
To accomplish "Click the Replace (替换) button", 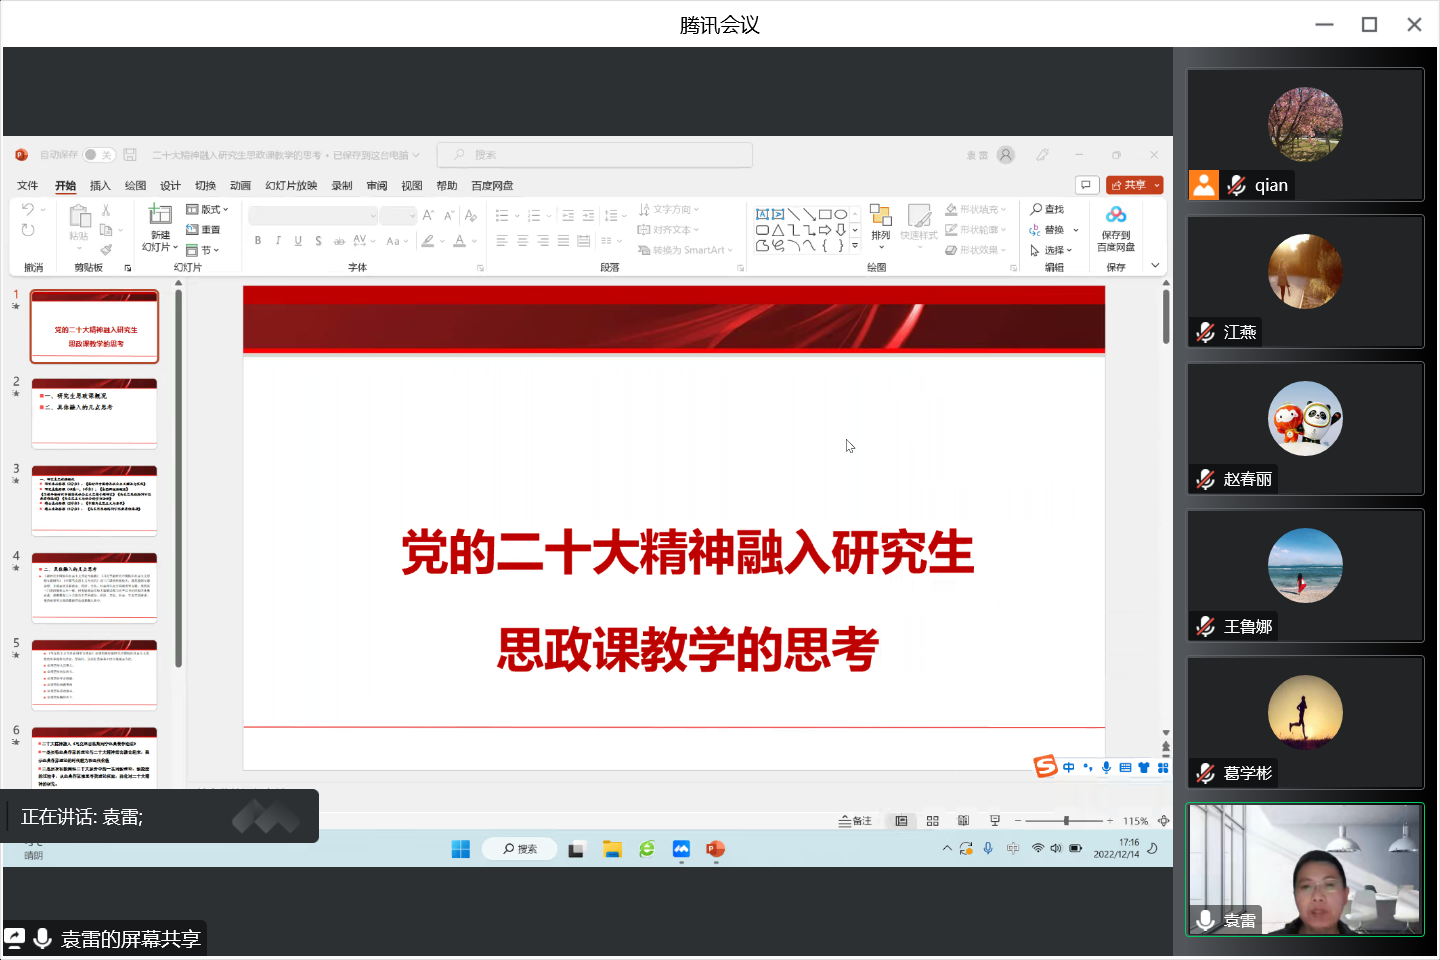I will tap(1048, 230).
